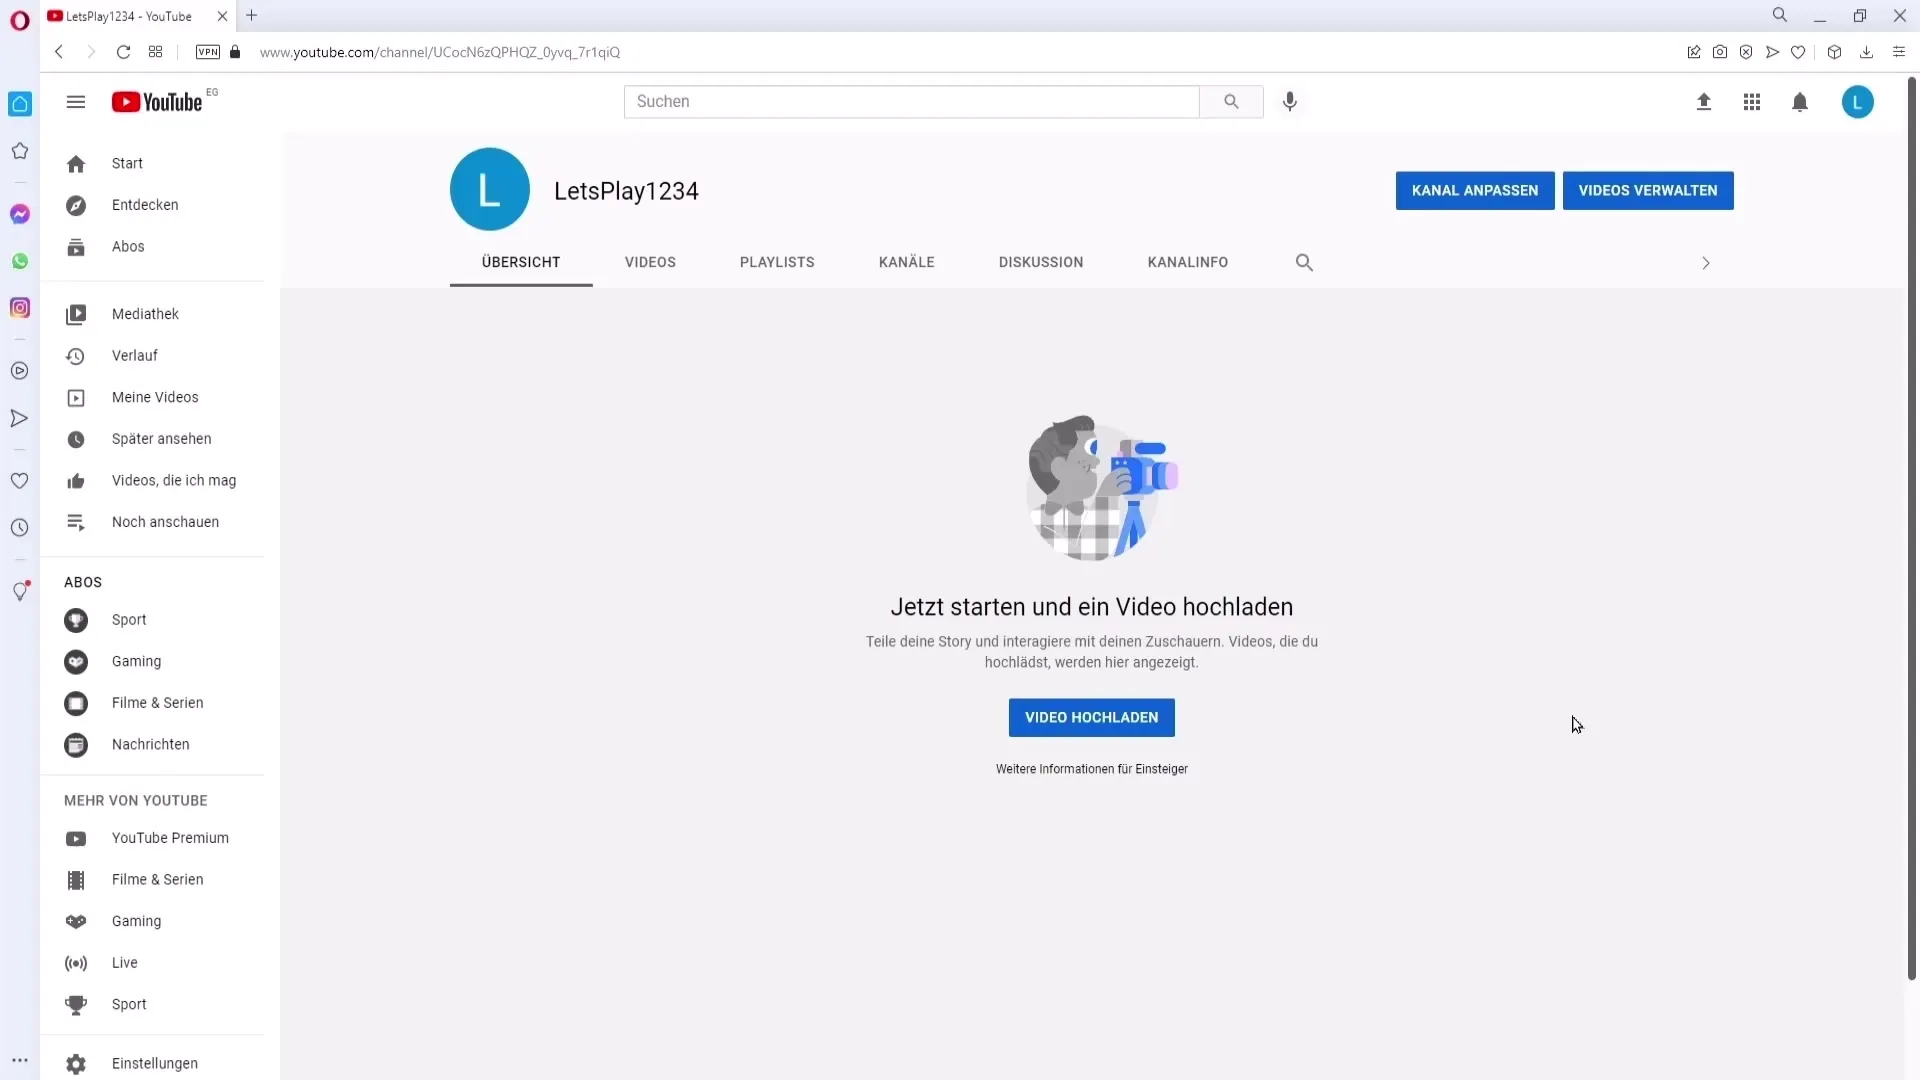Open Weitere Informationen für Einsteiger link
Viewport: 1920px width, 1080px height.
click(x=1091, y=767)
